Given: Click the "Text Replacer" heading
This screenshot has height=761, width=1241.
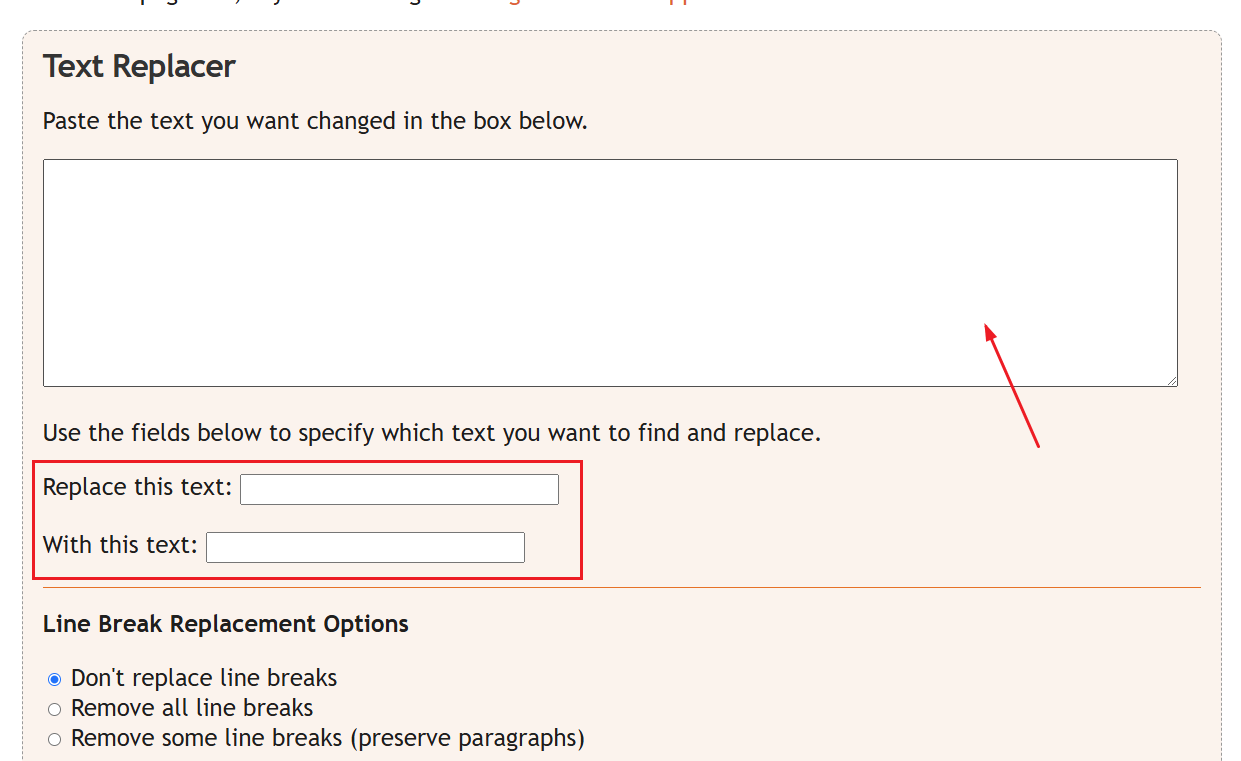Looking at the screenshot, I should point(139,67).
